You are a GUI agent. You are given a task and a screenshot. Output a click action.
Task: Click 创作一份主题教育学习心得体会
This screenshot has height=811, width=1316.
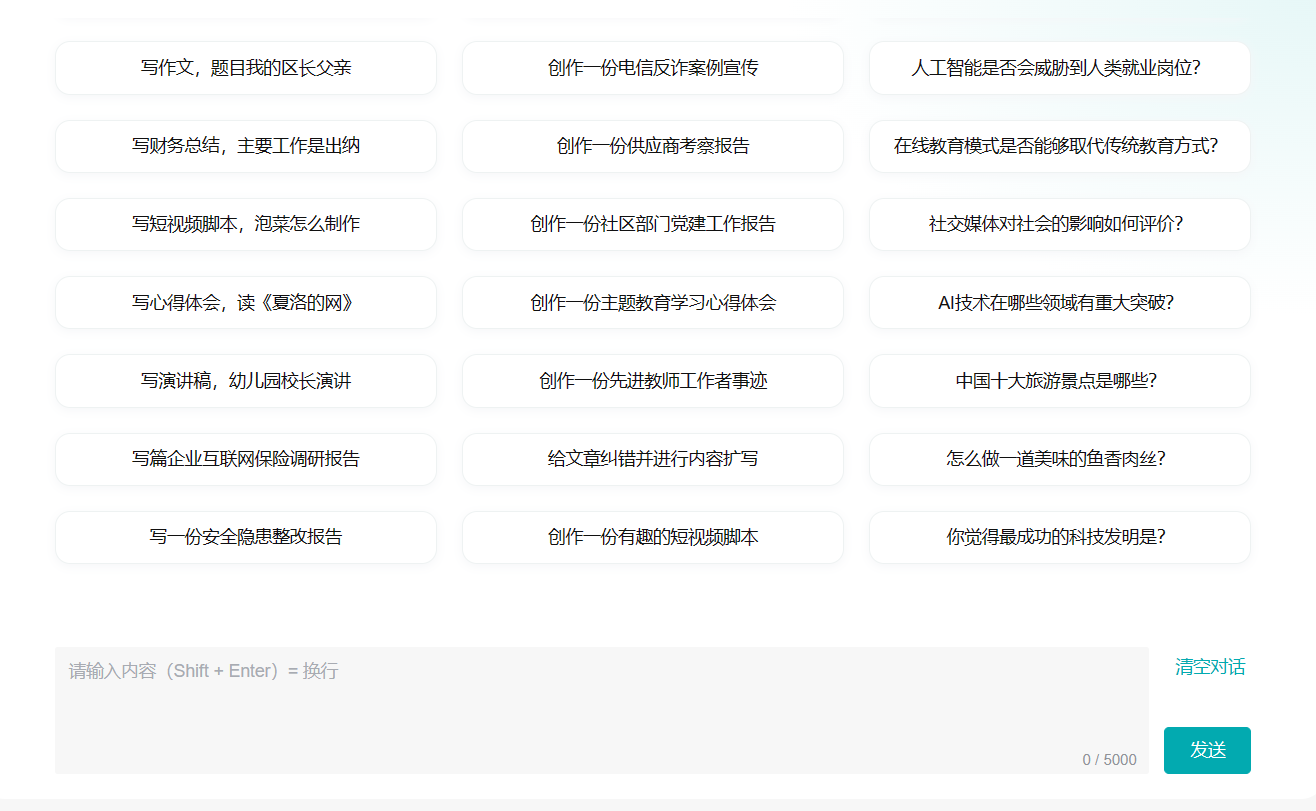click(651, 302)
